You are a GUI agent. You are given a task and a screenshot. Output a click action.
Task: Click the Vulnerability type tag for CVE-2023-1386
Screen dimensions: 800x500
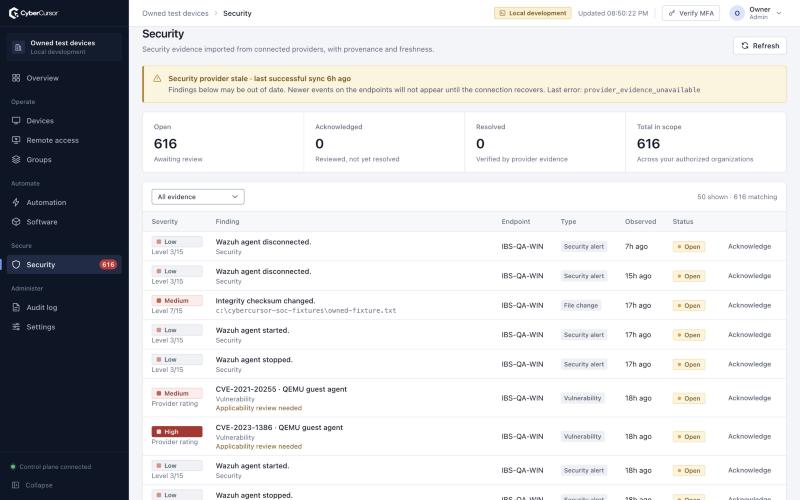click(583, 437)
